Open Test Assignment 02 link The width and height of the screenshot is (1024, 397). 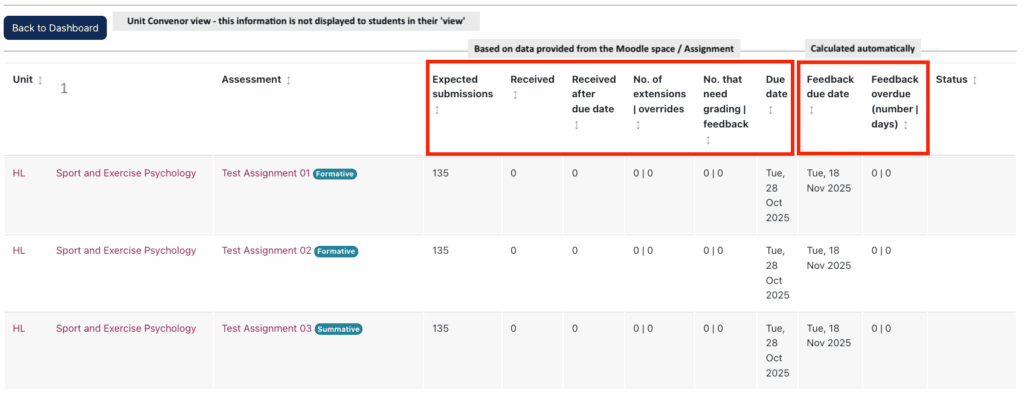click(266, 251)
